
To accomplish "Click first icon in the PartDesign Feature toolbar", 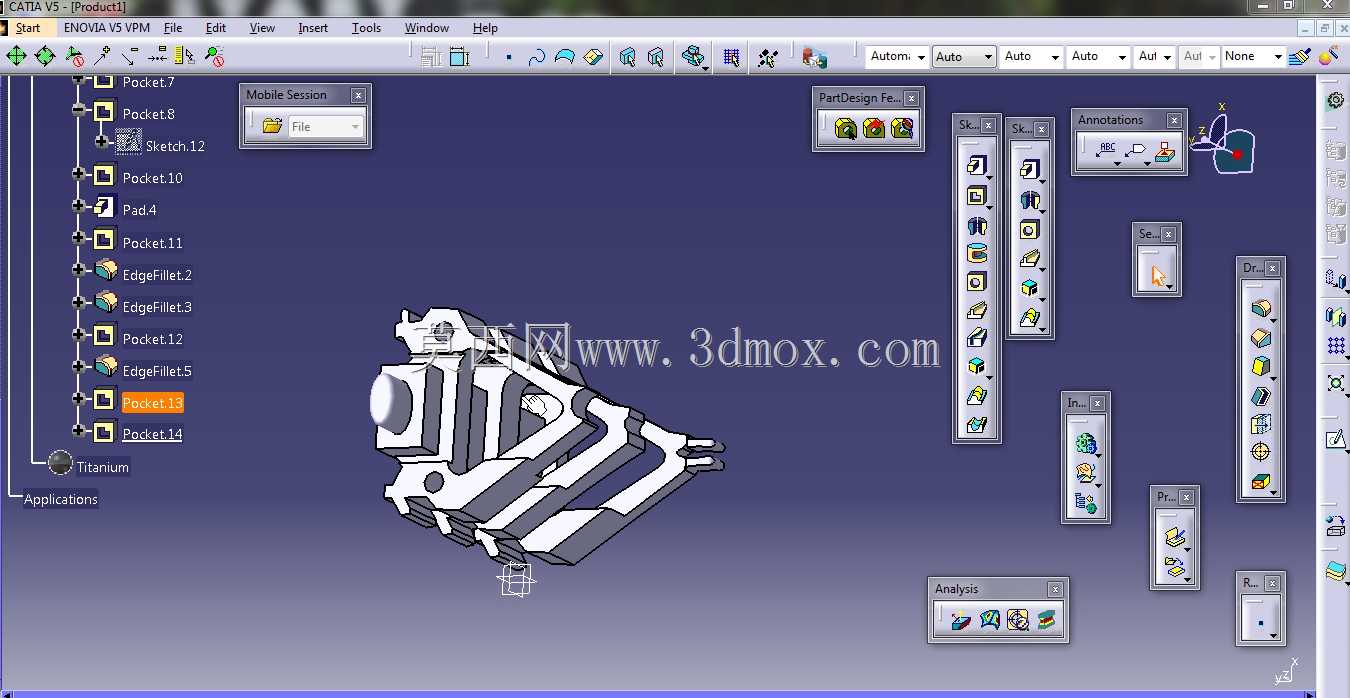I will click(x=846, y=128).
